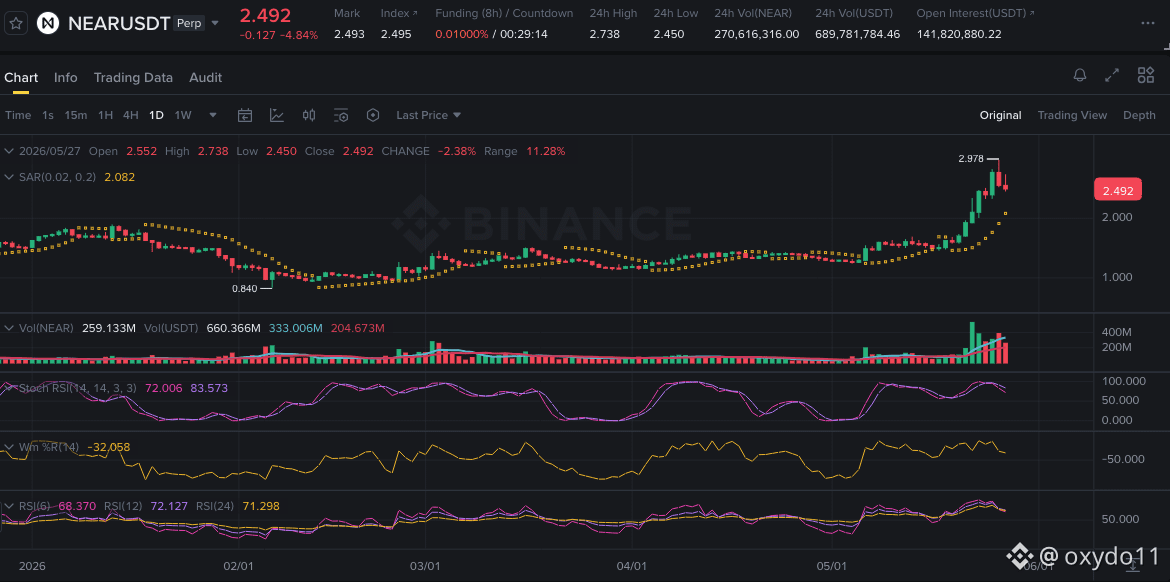This screenshot has height=582, width=1170.
Task: Click the 400M volume axis label
Action: tap(1116, 331)
